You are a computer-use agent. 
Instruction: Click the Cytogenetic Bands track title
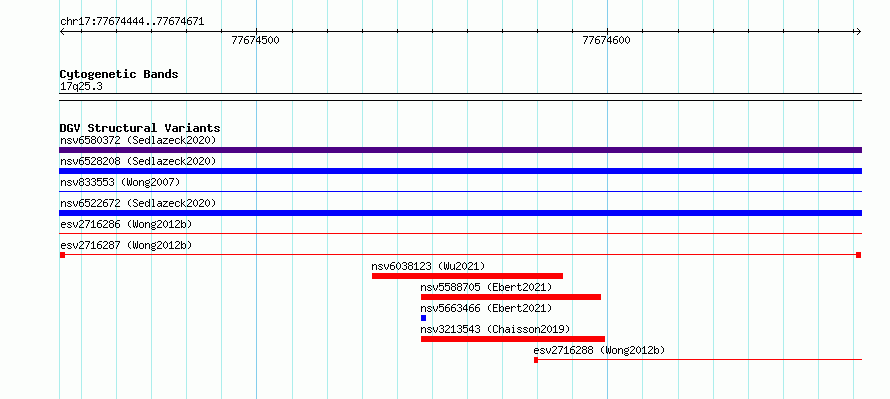pyautogui.click(x=119, y=74)
